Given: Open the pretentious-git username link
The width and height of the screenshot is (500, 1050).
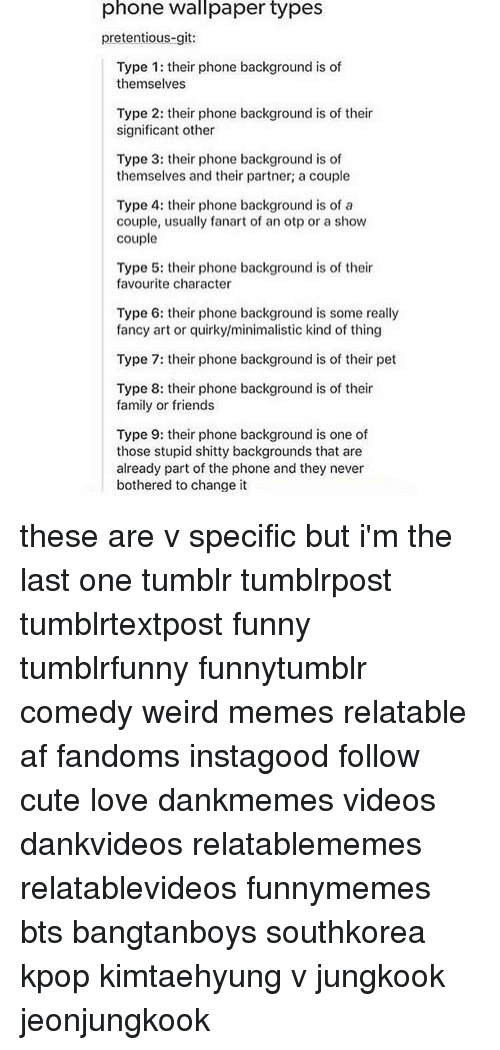Looking at the screenshot, I should click(x=148, y=38).
